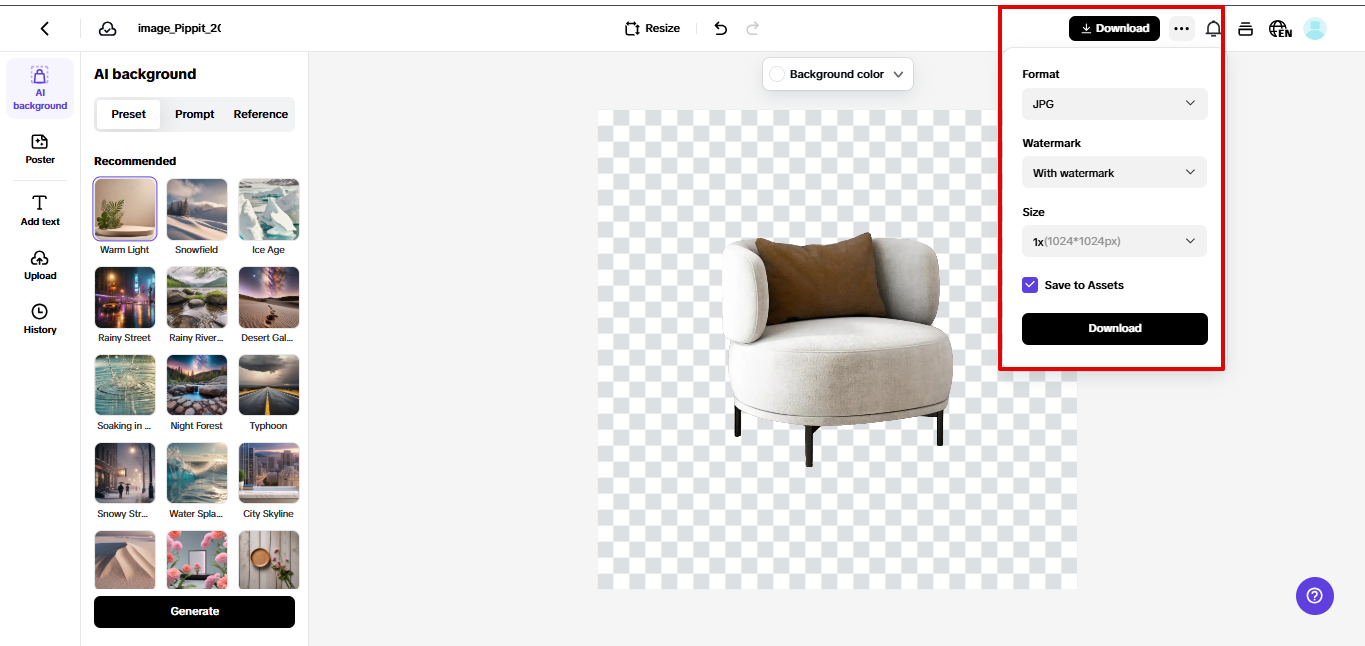Screen dimensions: 1365x646
Task: Open the Add text sidebar tool
Action: click(x=40, y=211)
